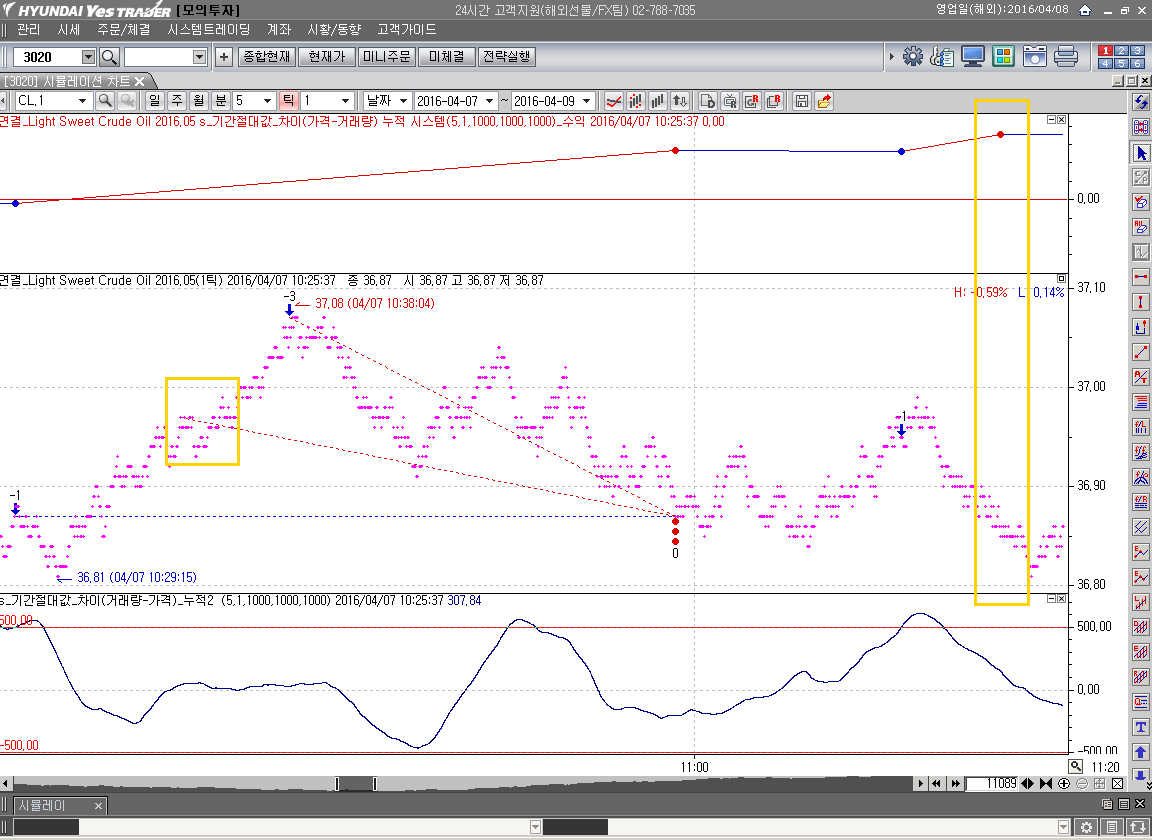Open the CL,1 symbol dropdown
The height and width of the screenshot is (840, 1152).
point(81,101)
